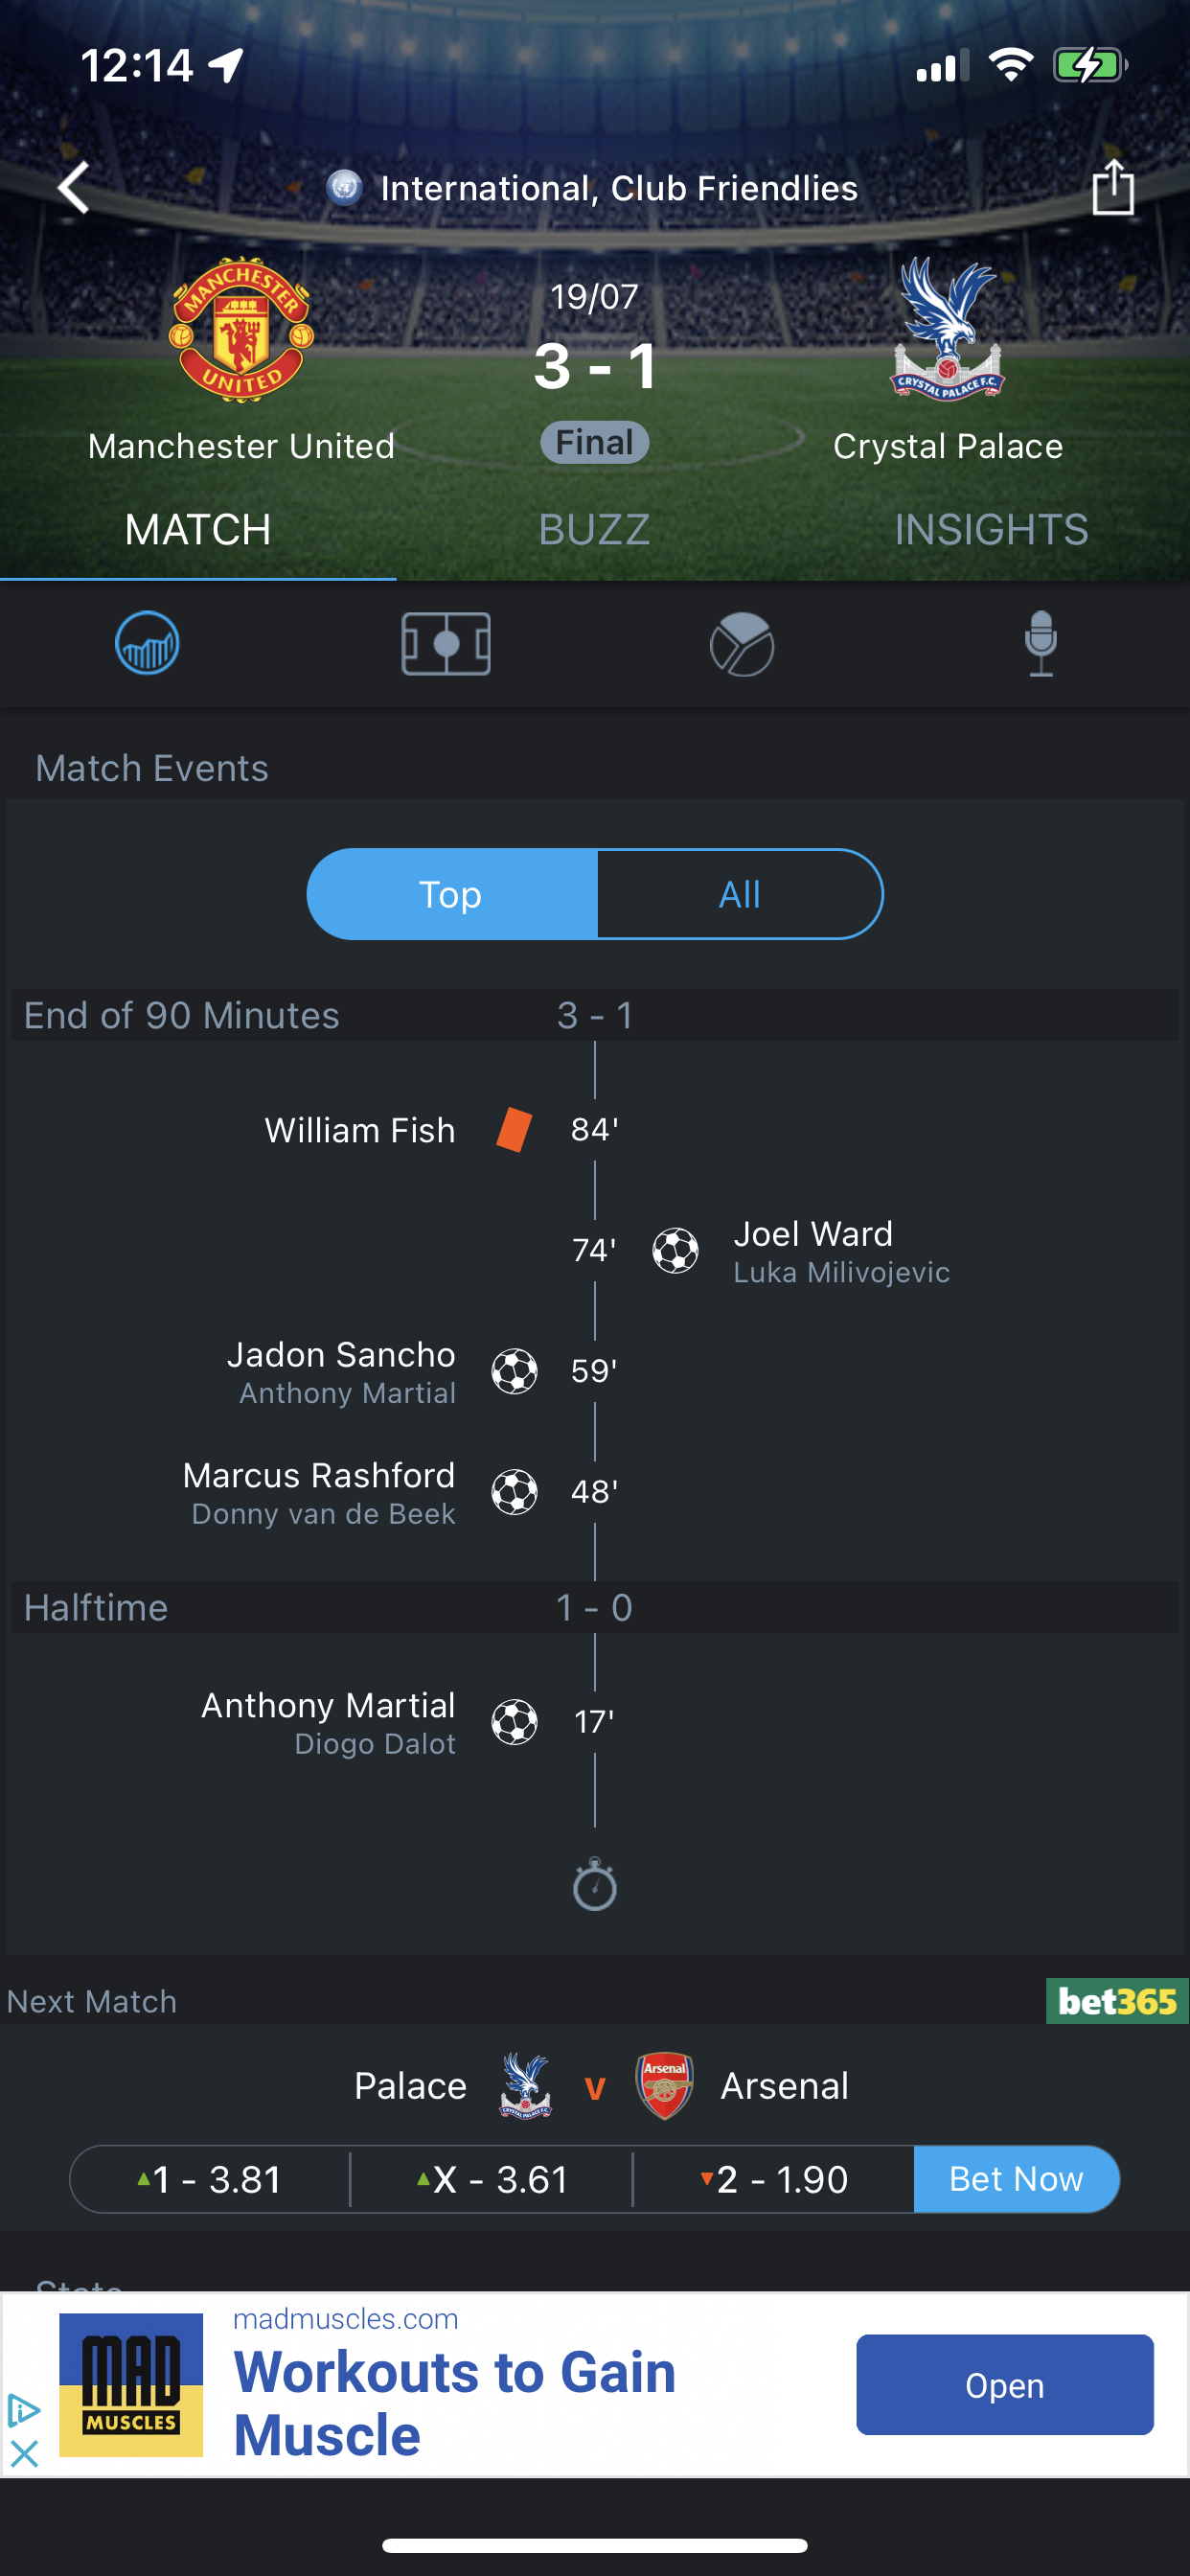The image size is (1190, 2576).
Task: Tap the share icon at top right
Action: [x=1112, y=187]
